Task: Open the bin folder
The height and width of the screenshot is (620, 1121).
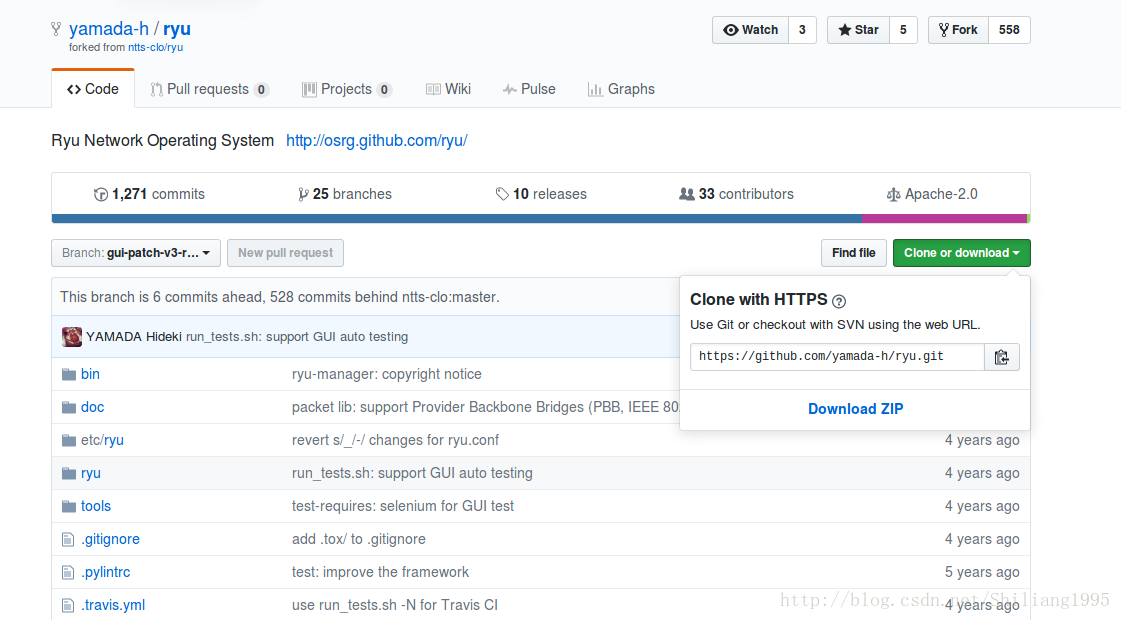Action: 90,375
